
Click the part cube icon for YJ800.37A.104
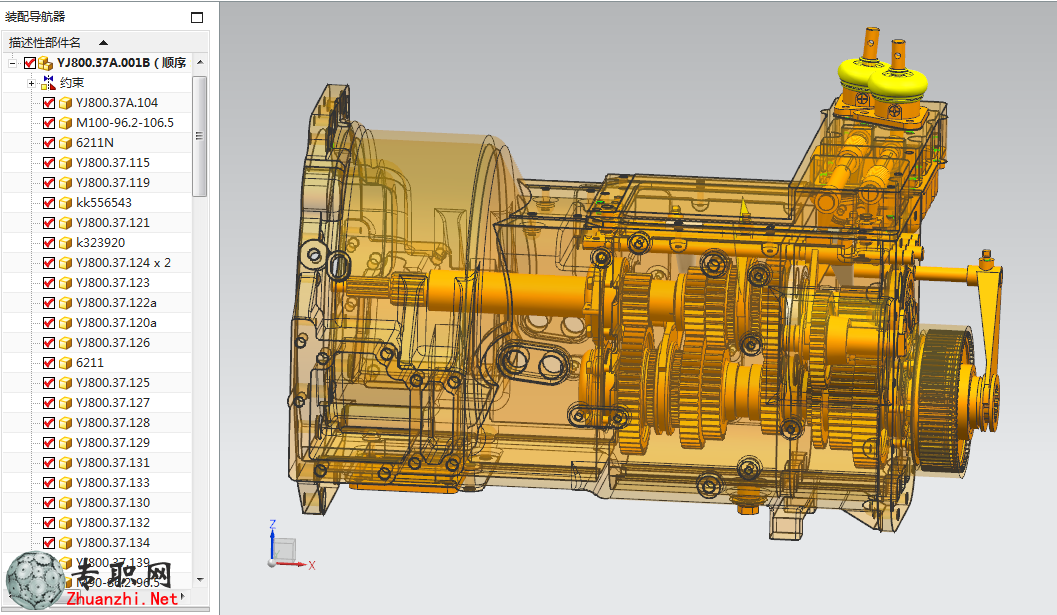click(x=65, y=103)
